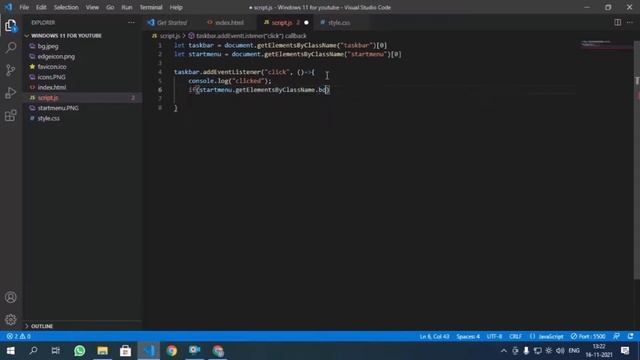Image resolution: width=640 pixels, height=360 pixels.
Task: Click the volume icon in system tray
Action: pos(560,351)
